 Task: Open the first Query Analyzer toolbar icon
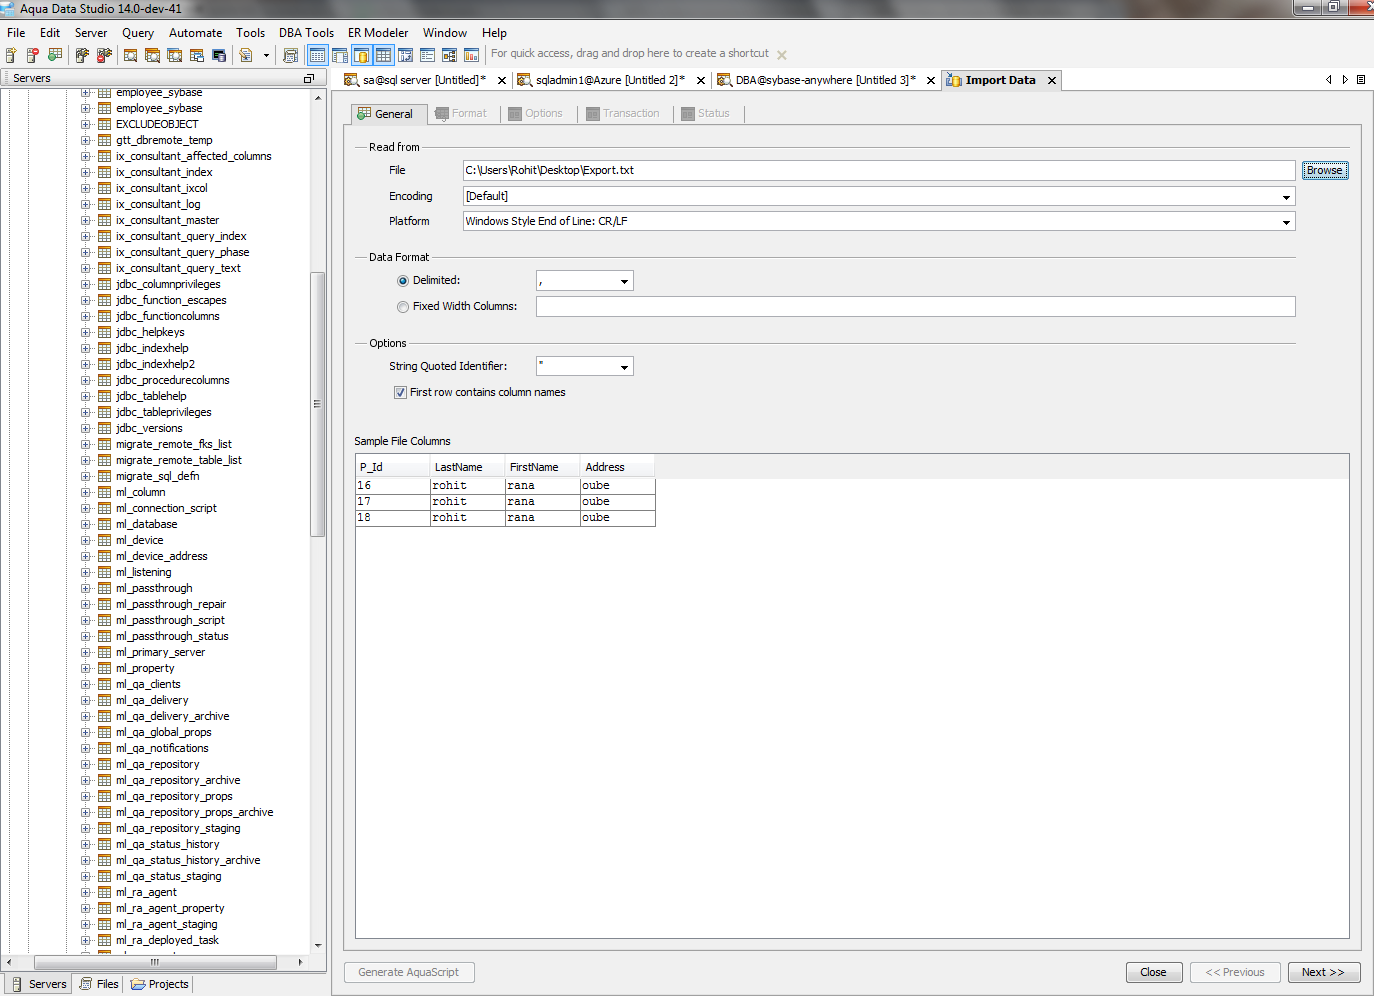point(131,55)
